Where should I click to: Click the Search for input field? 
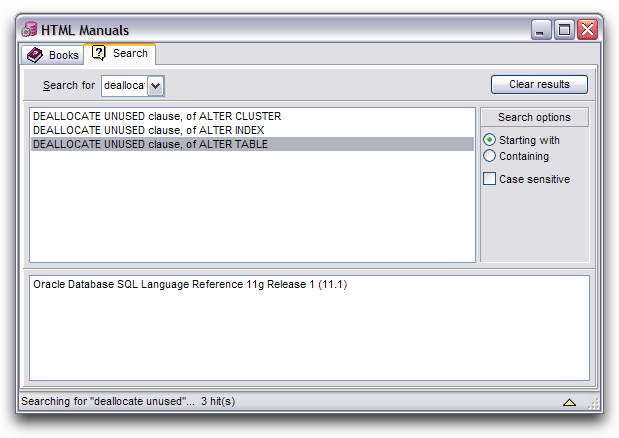tap(125, 86)
